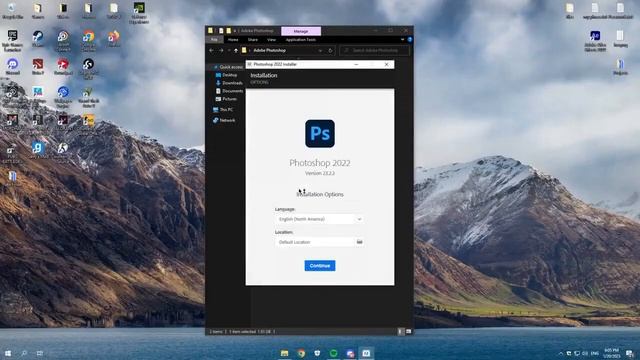Screen dimensions: 640x360
Task: Click the Default Location input field
Action: coord(314,242)
